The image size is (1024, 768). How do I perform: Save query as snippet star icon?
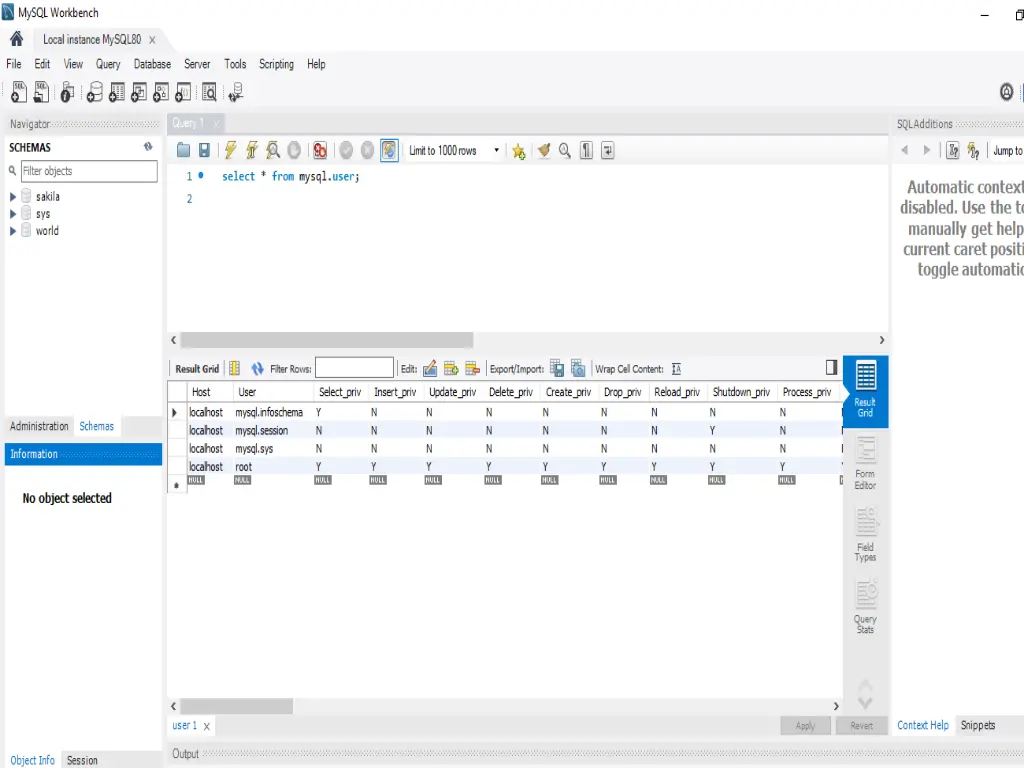click(519, 152)
